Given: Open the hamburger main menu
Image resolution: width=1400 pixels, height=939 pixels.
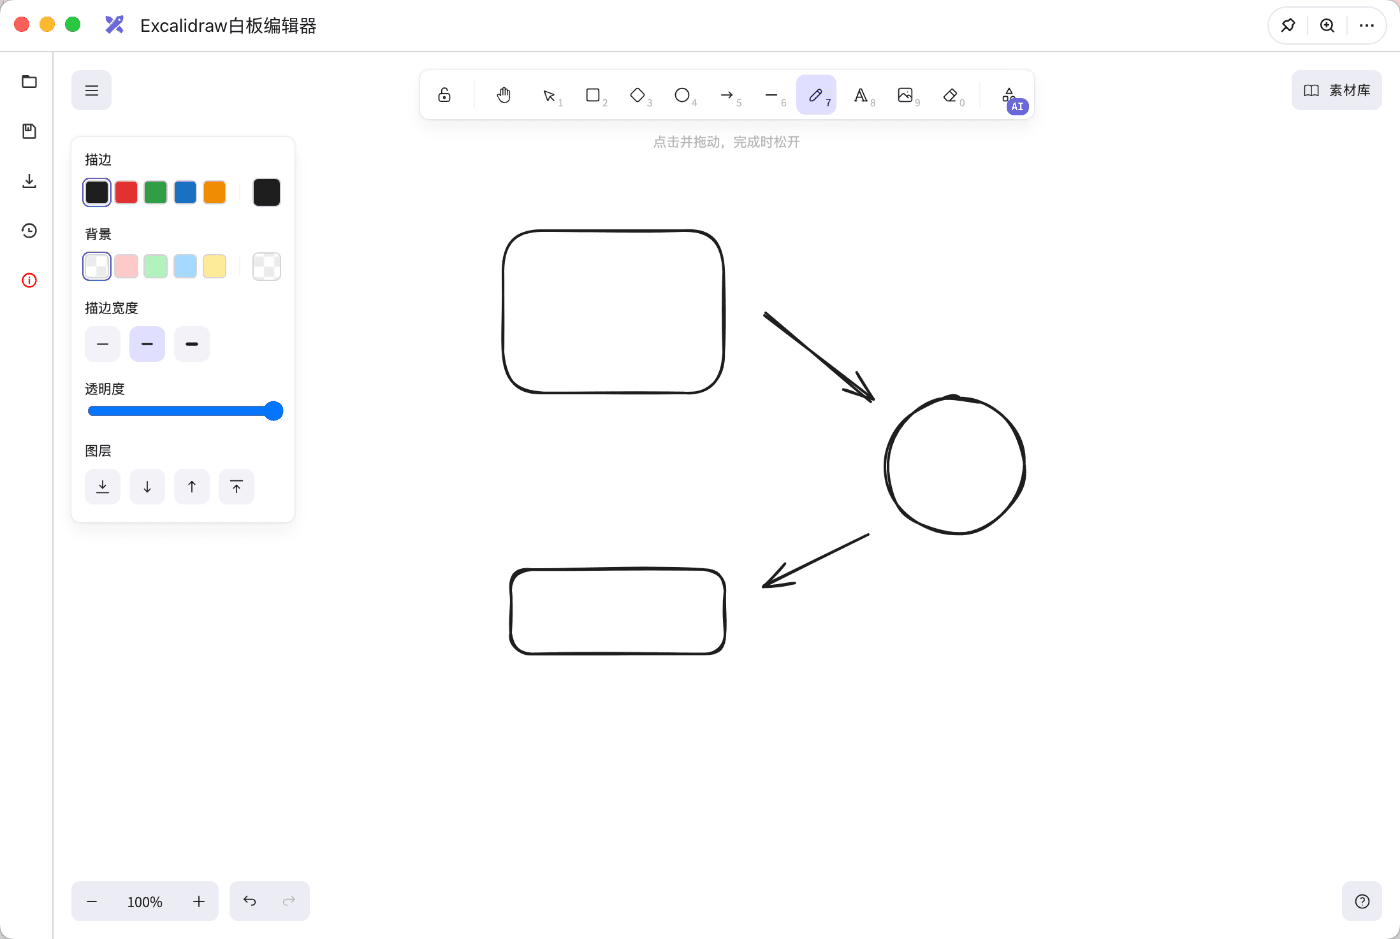Looking at the screenshot, I should point(91,90).
